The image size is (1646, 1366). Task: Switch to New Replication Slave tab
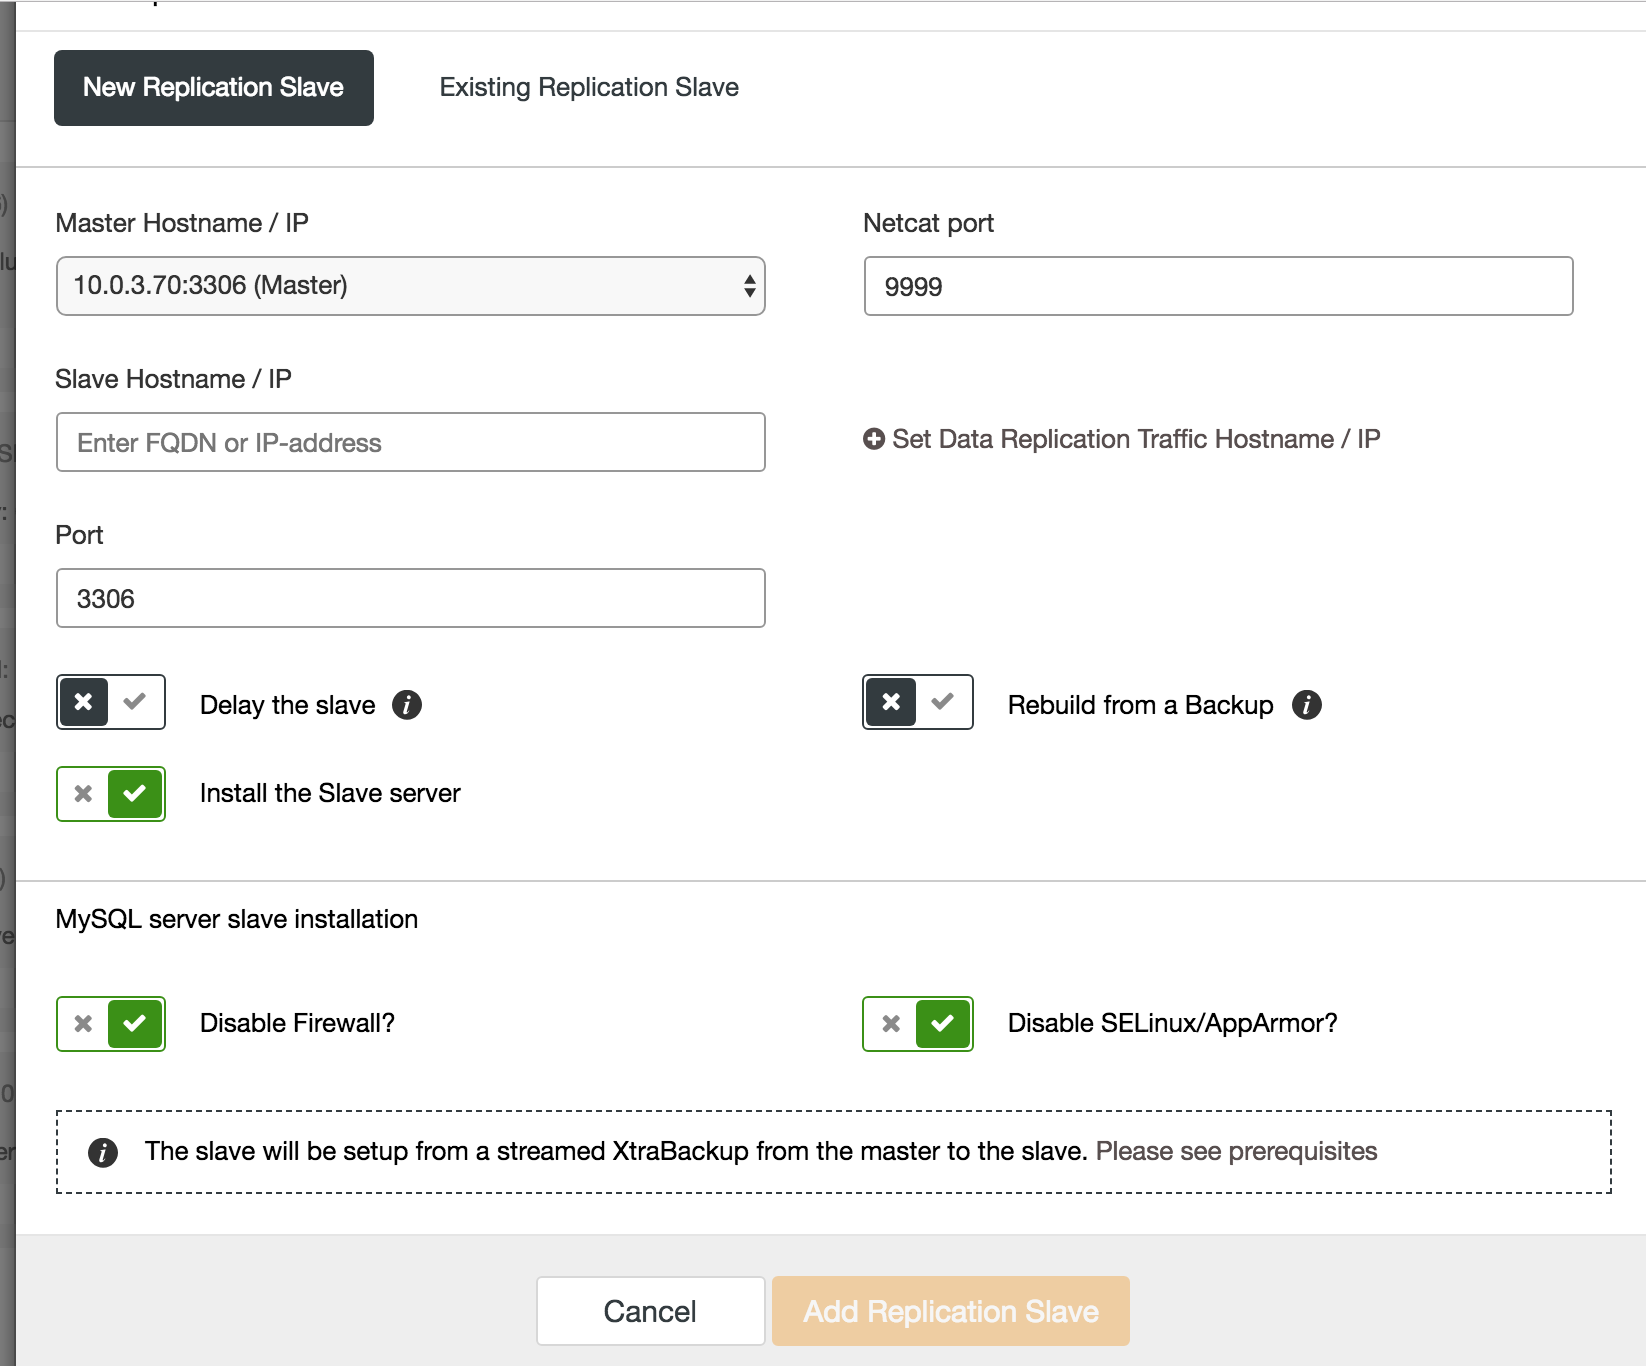pyautogui.click(x=214, y=88)
